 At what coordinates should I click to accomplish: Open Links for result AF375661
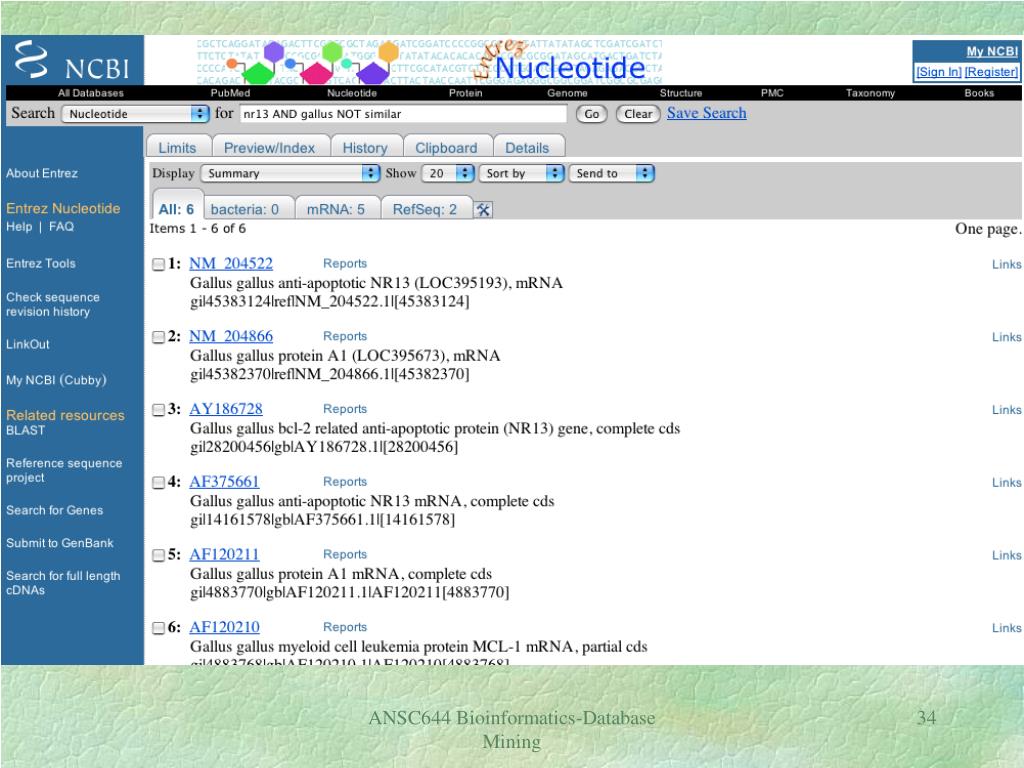(x=1006, y=483)
